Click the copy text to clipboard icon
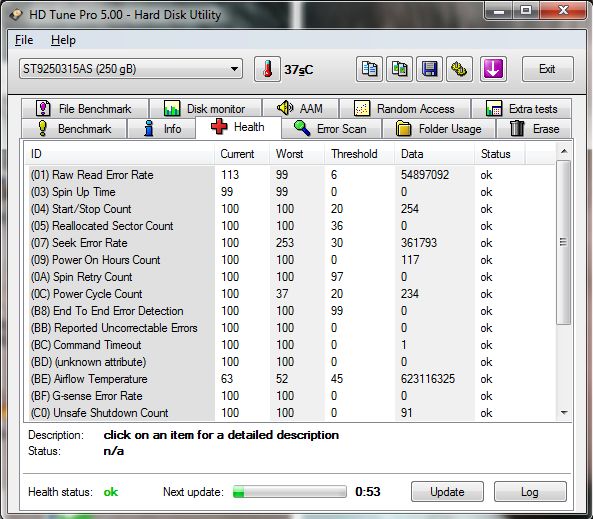Image resolution: width=593 pixels, height=519 pixels. [x=369, y=69]
